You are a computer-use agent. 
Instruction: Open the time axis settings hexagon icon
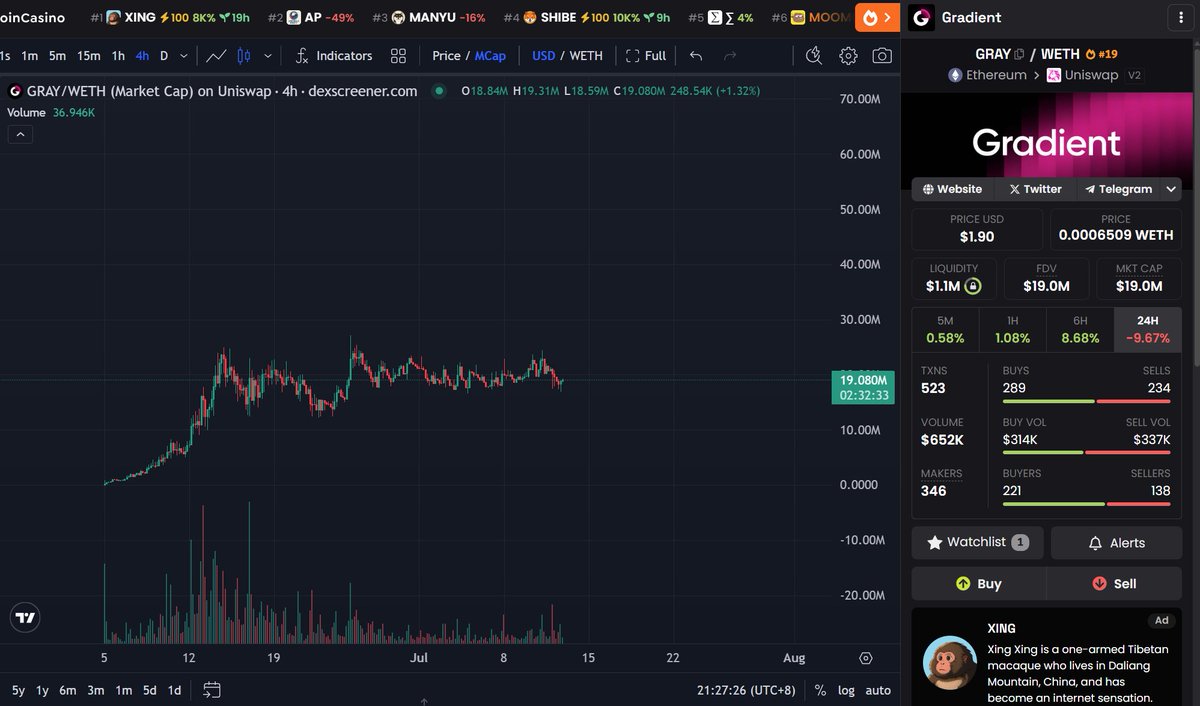point(865,658)
